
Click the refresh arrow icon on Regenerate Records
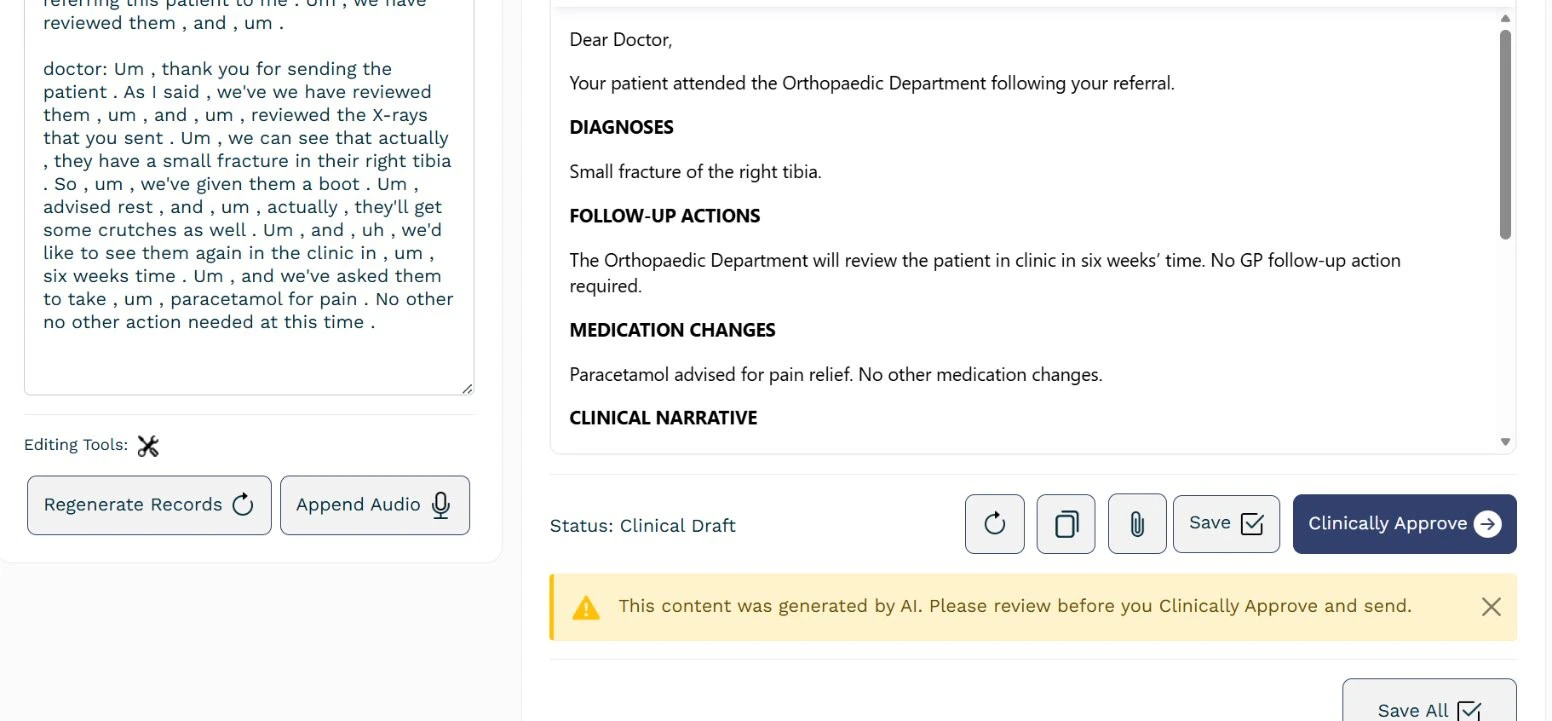click(242, 505)
